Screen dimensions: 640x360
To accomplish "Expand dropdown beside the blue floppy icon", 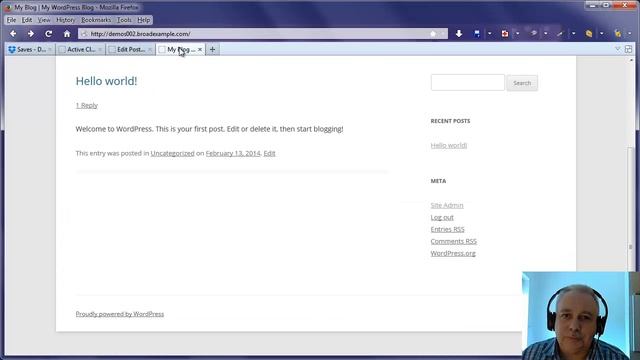I will click(x=489, y=34).
